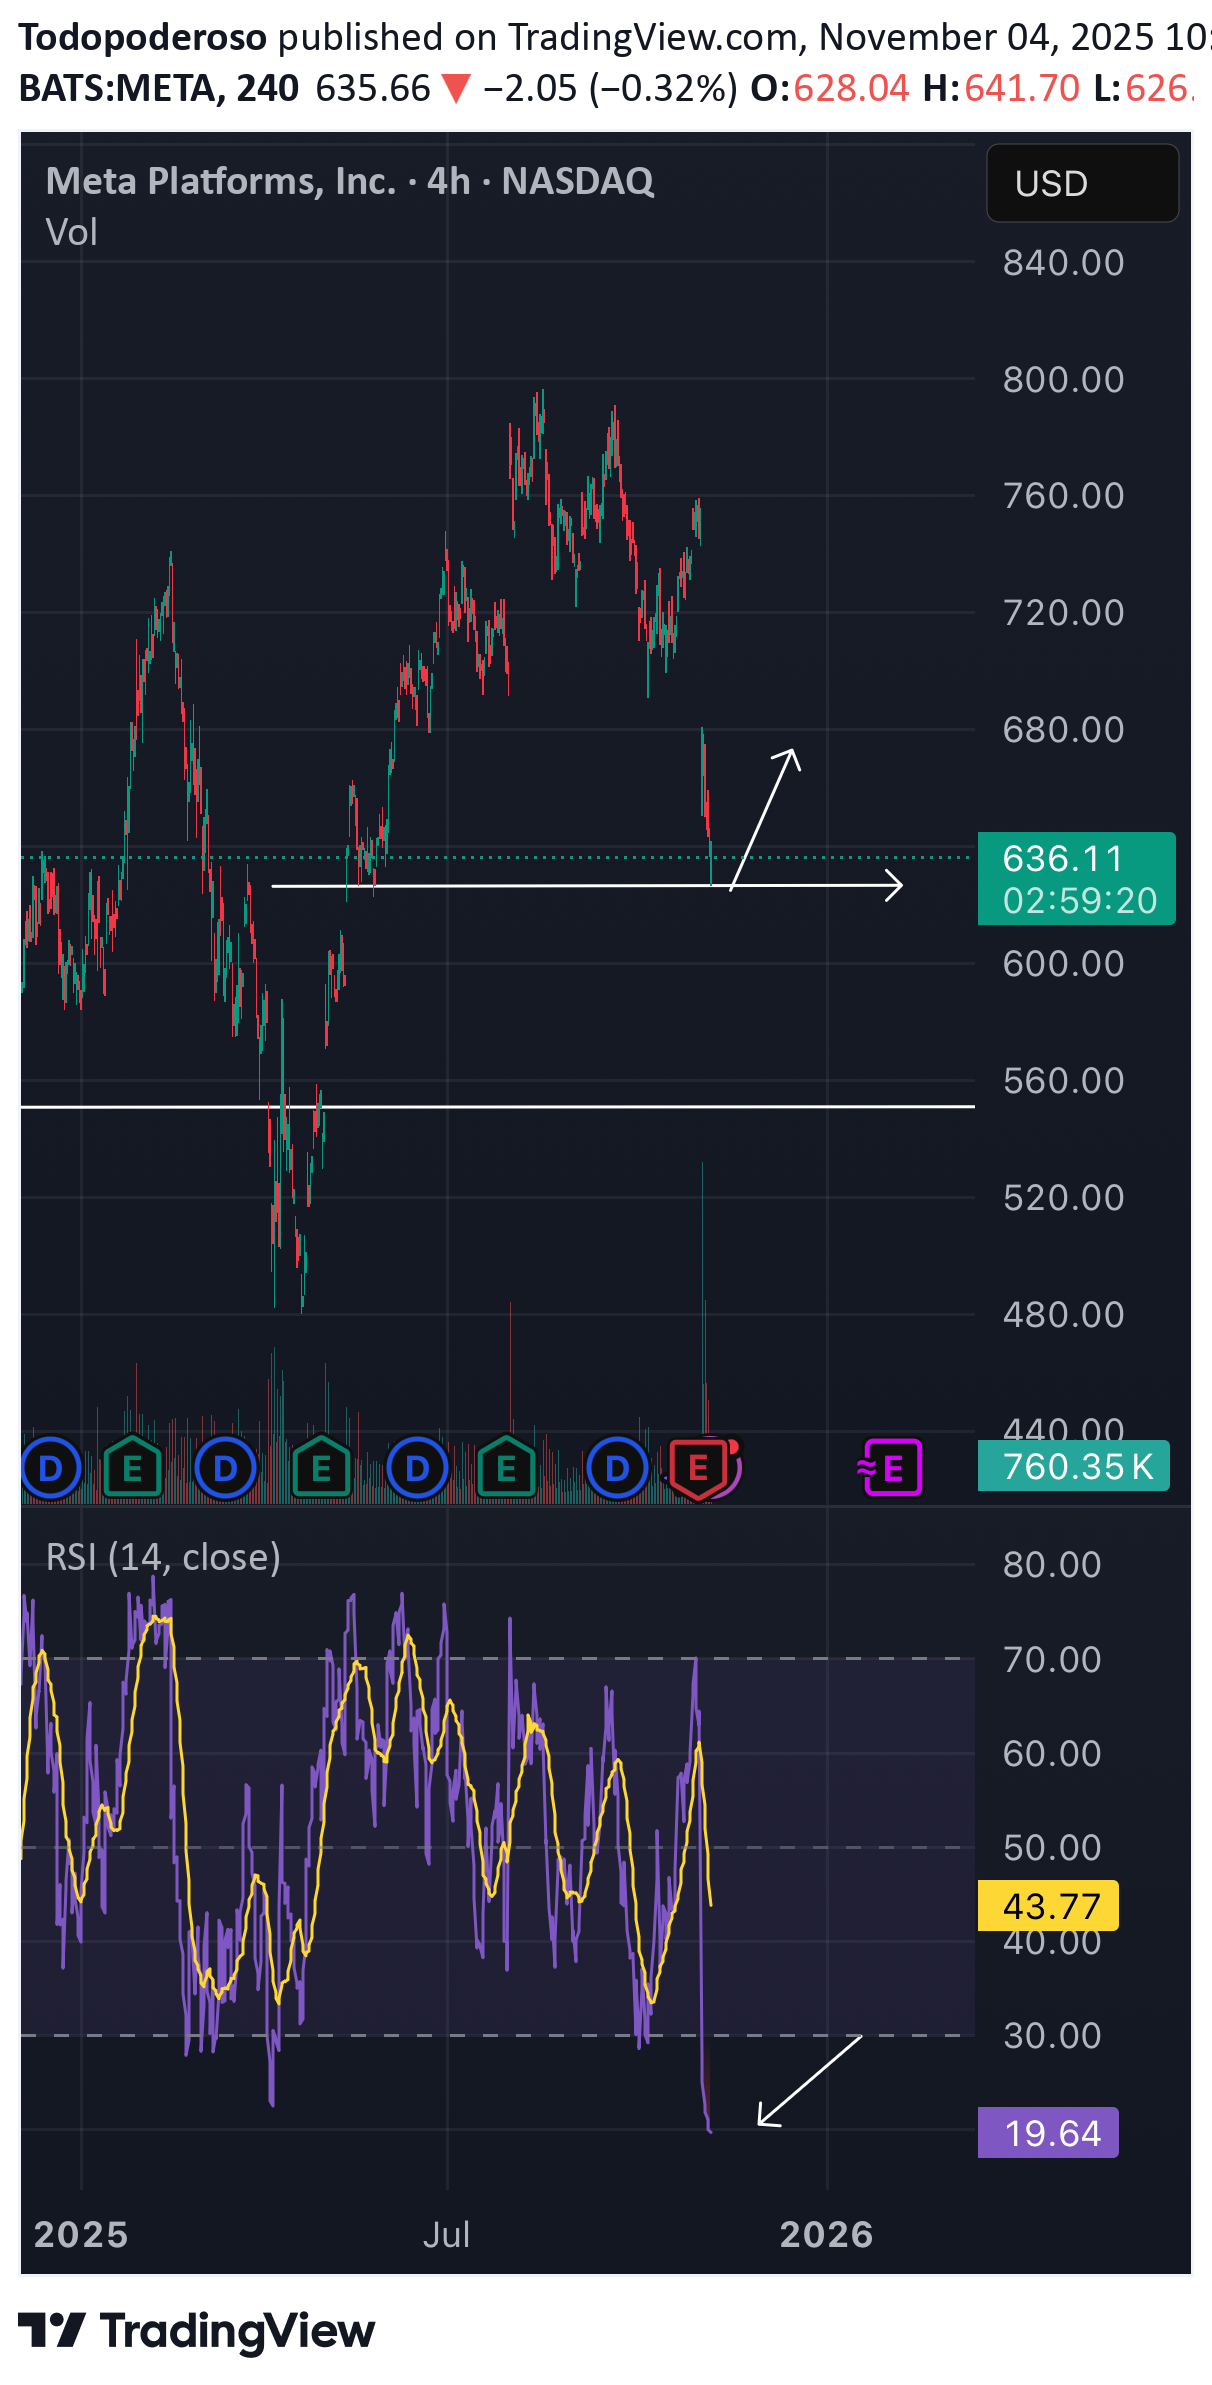Click the green earnings E marker nearest Jul
Image resolution: width=1212 pixels, height=2385 pixels.
(x=507, y=1468)
